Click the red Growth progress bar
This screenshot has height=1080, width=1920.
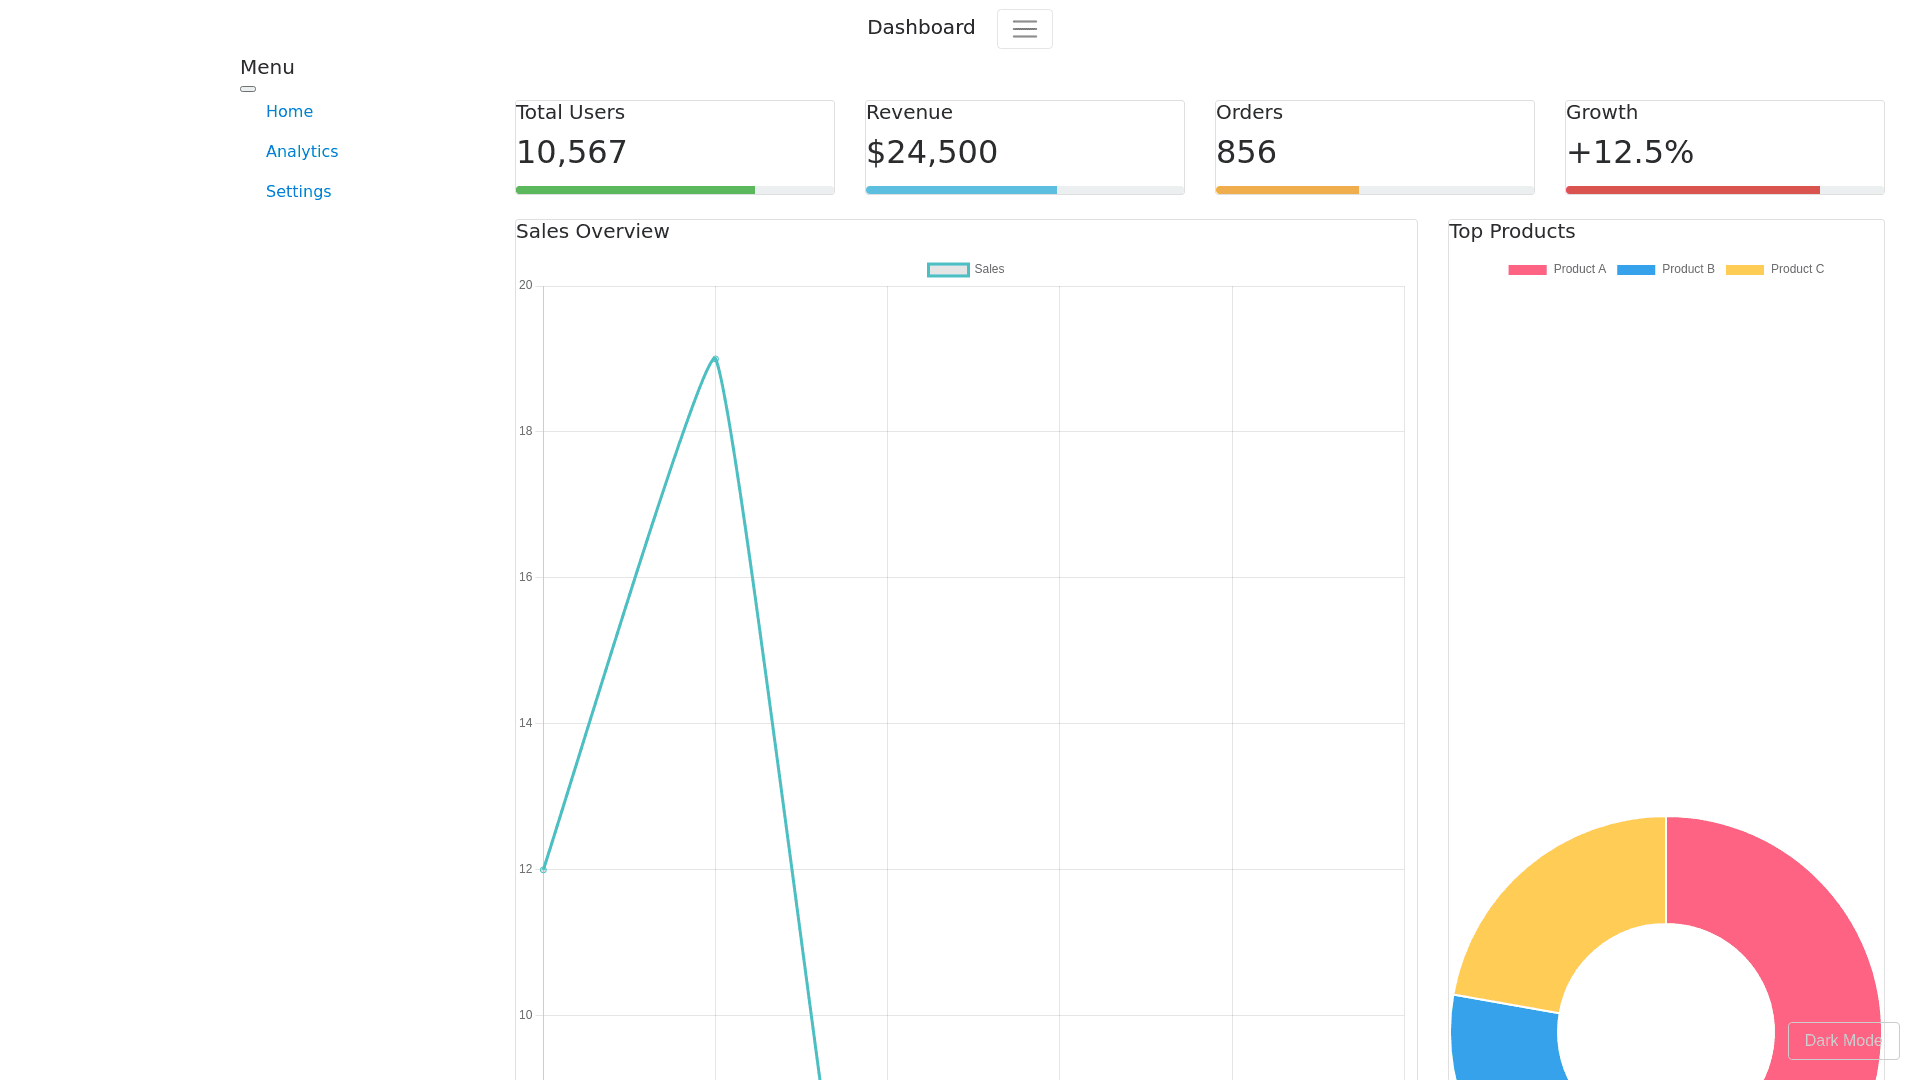tap(1692, 190)
